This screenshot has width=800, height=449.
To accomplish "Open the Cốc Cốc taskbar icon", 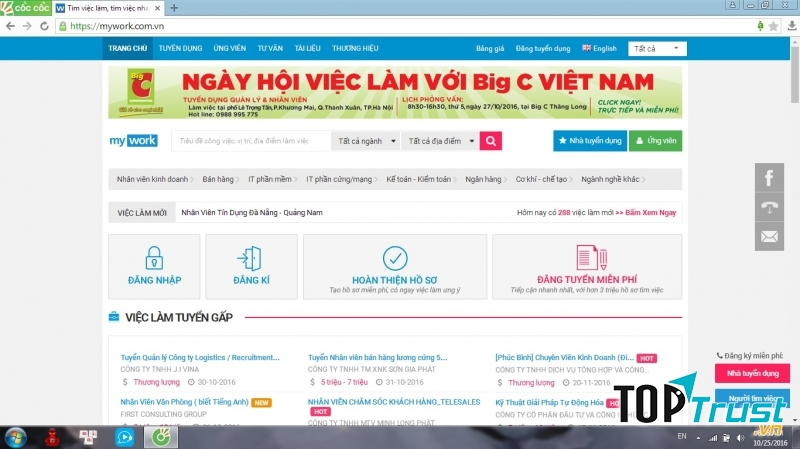I will (x=161, y=438).
